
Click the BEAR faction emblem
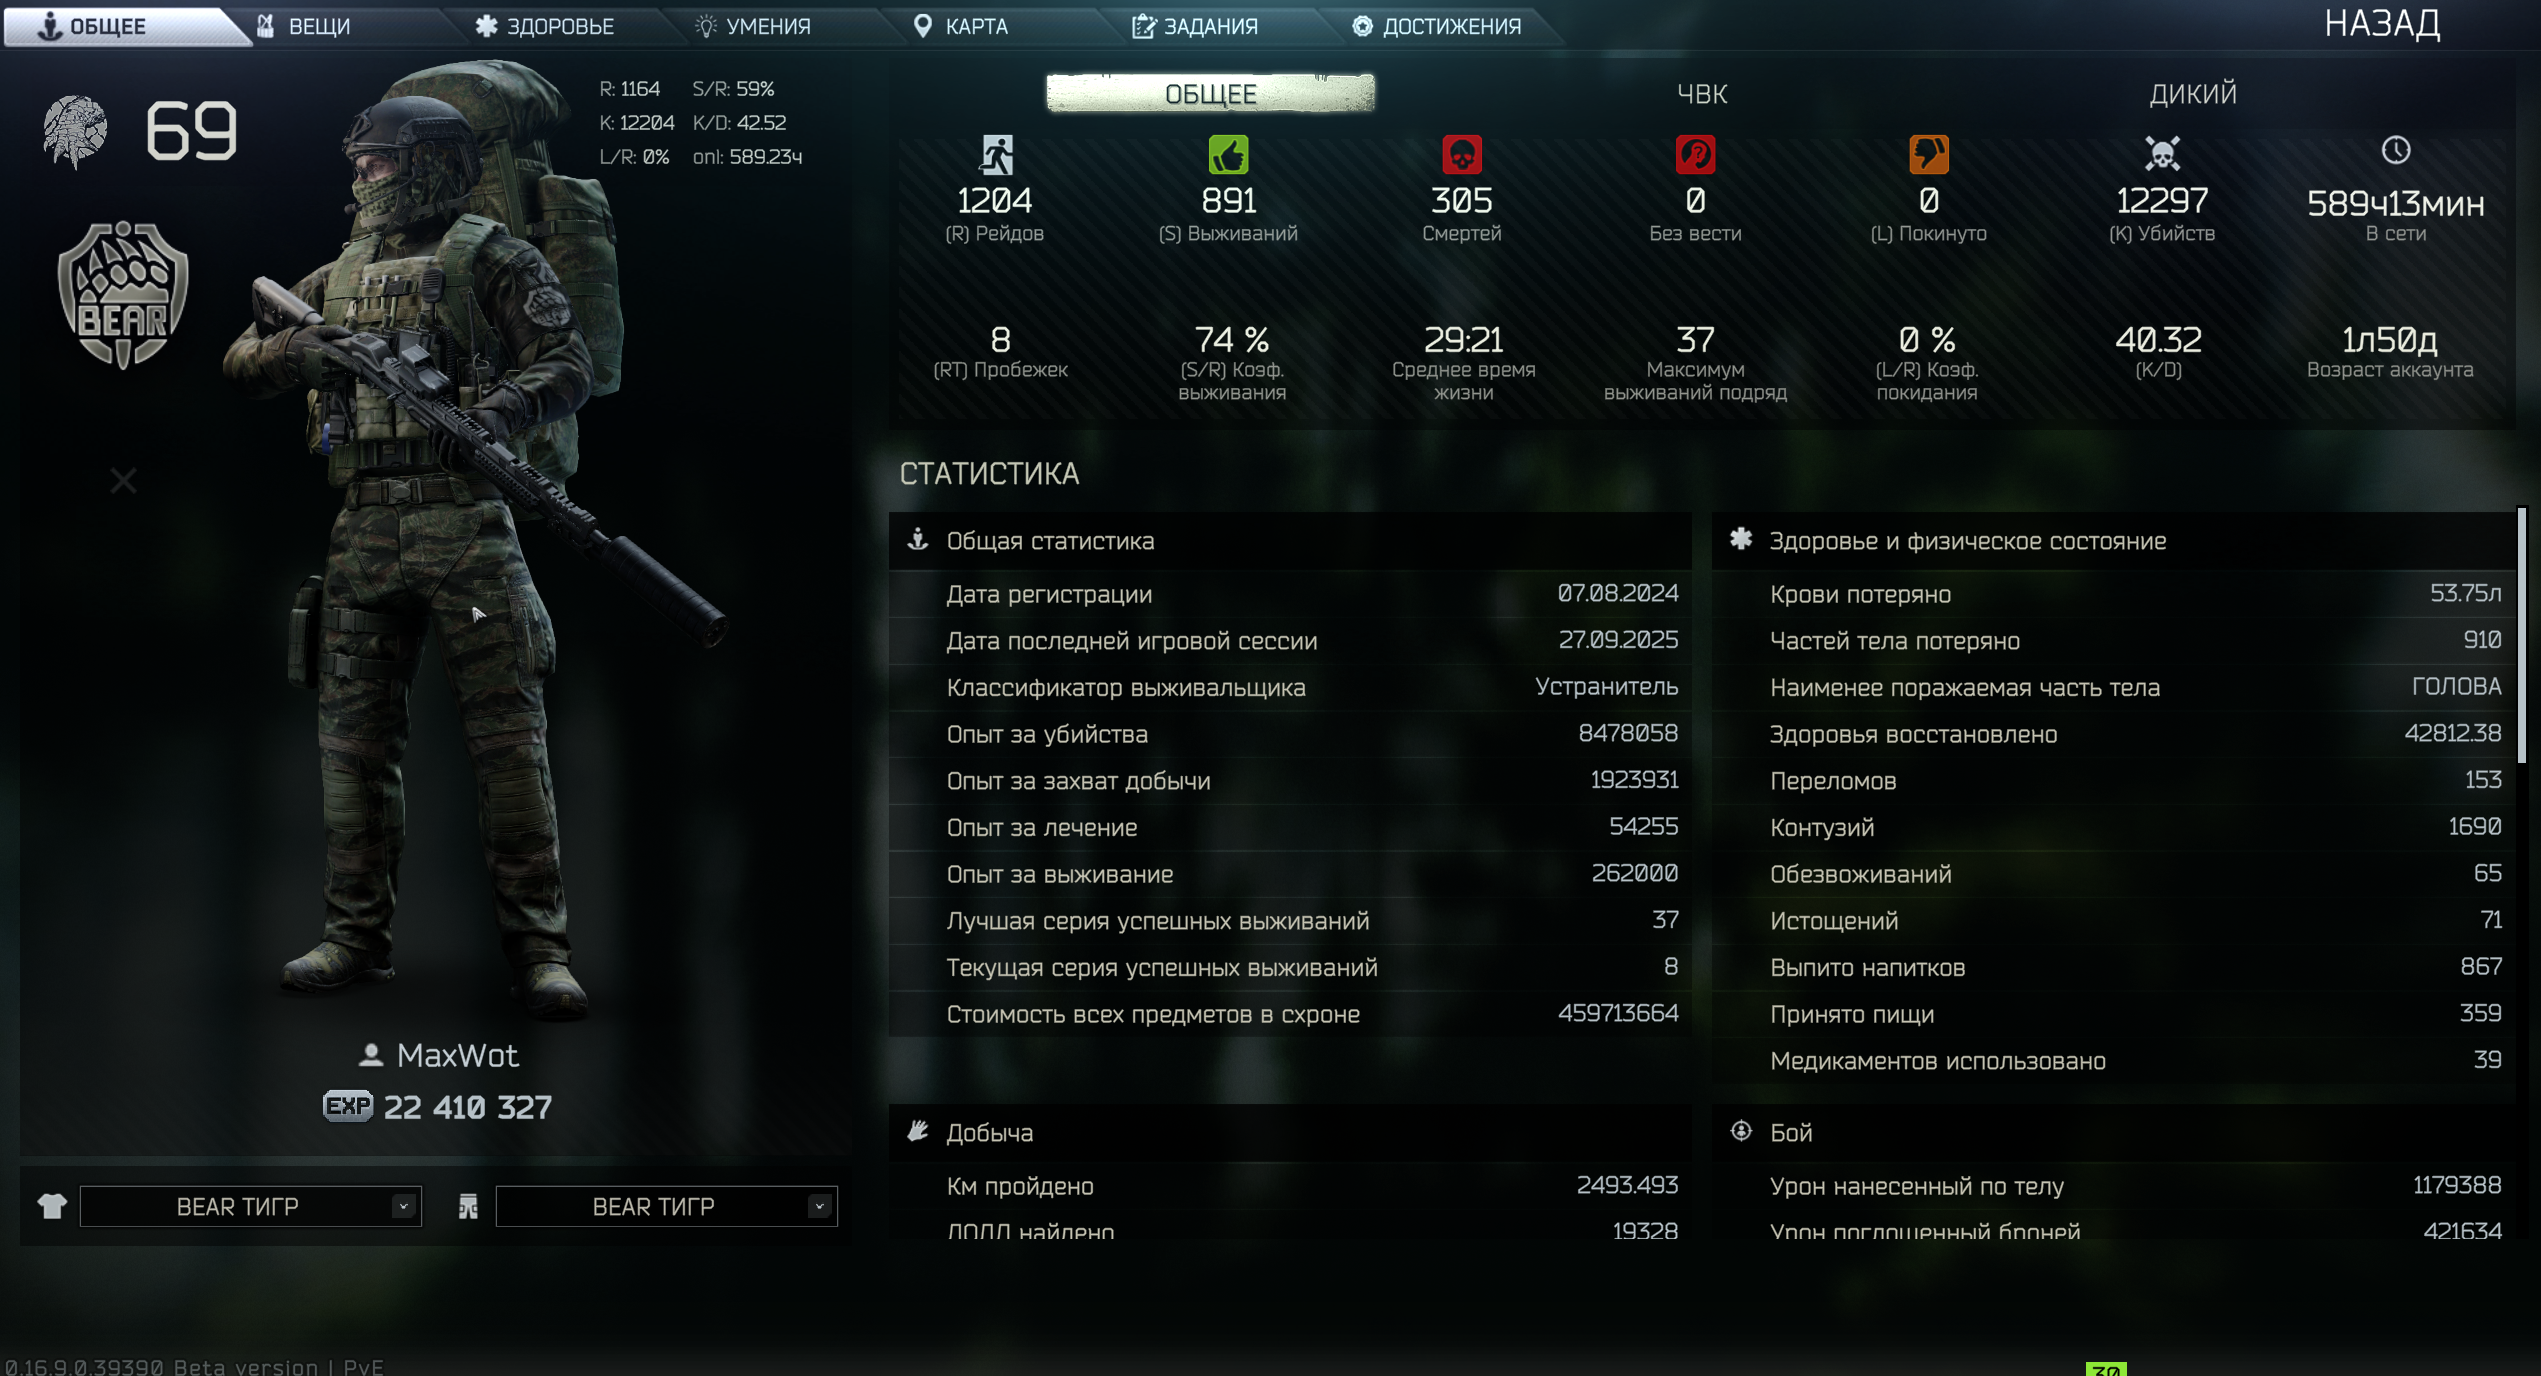coord(123,295)
